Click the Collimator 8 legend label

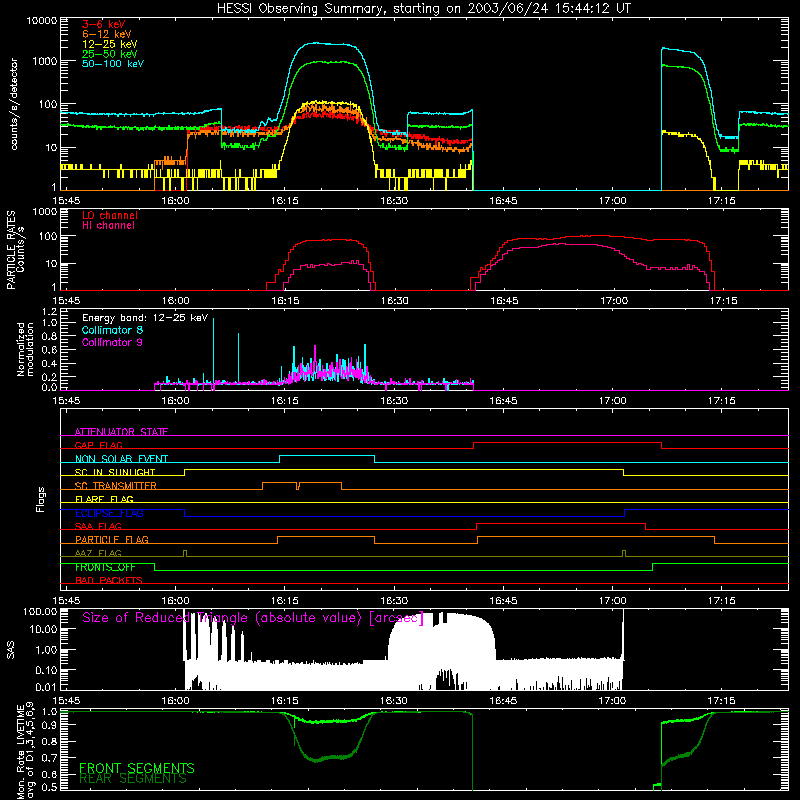tap(112, 330)
